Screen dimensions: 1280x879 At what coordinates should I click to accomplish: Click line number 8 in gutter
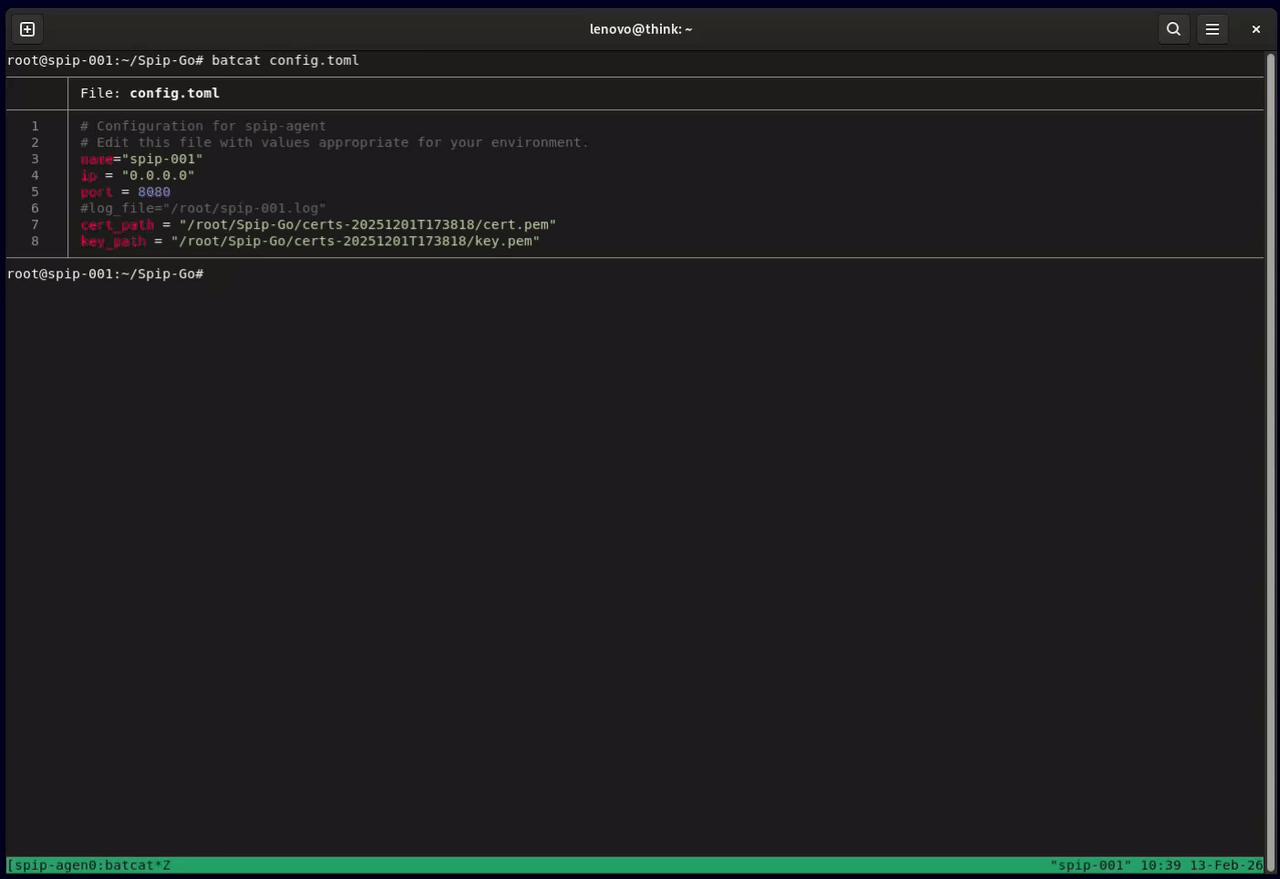coord(35,241)
